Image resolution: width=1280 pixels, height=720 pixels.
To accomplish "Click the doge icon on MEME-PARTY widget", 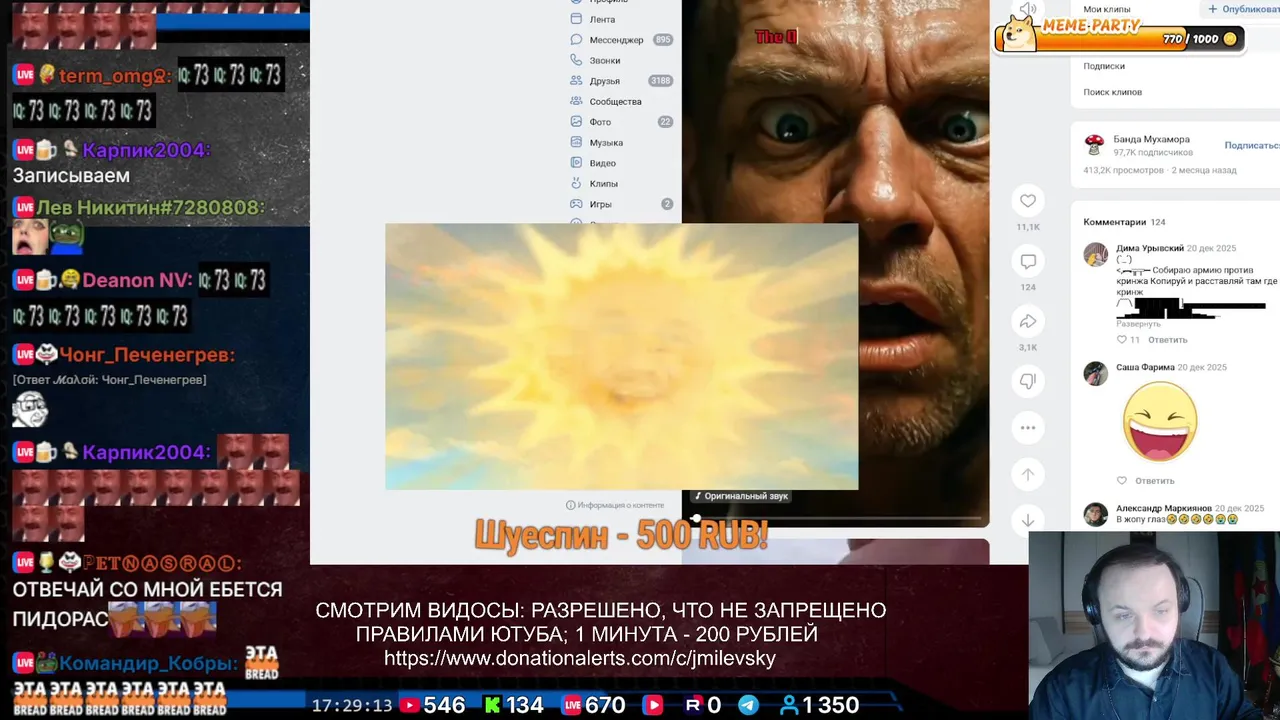I will pos(1019,33).
